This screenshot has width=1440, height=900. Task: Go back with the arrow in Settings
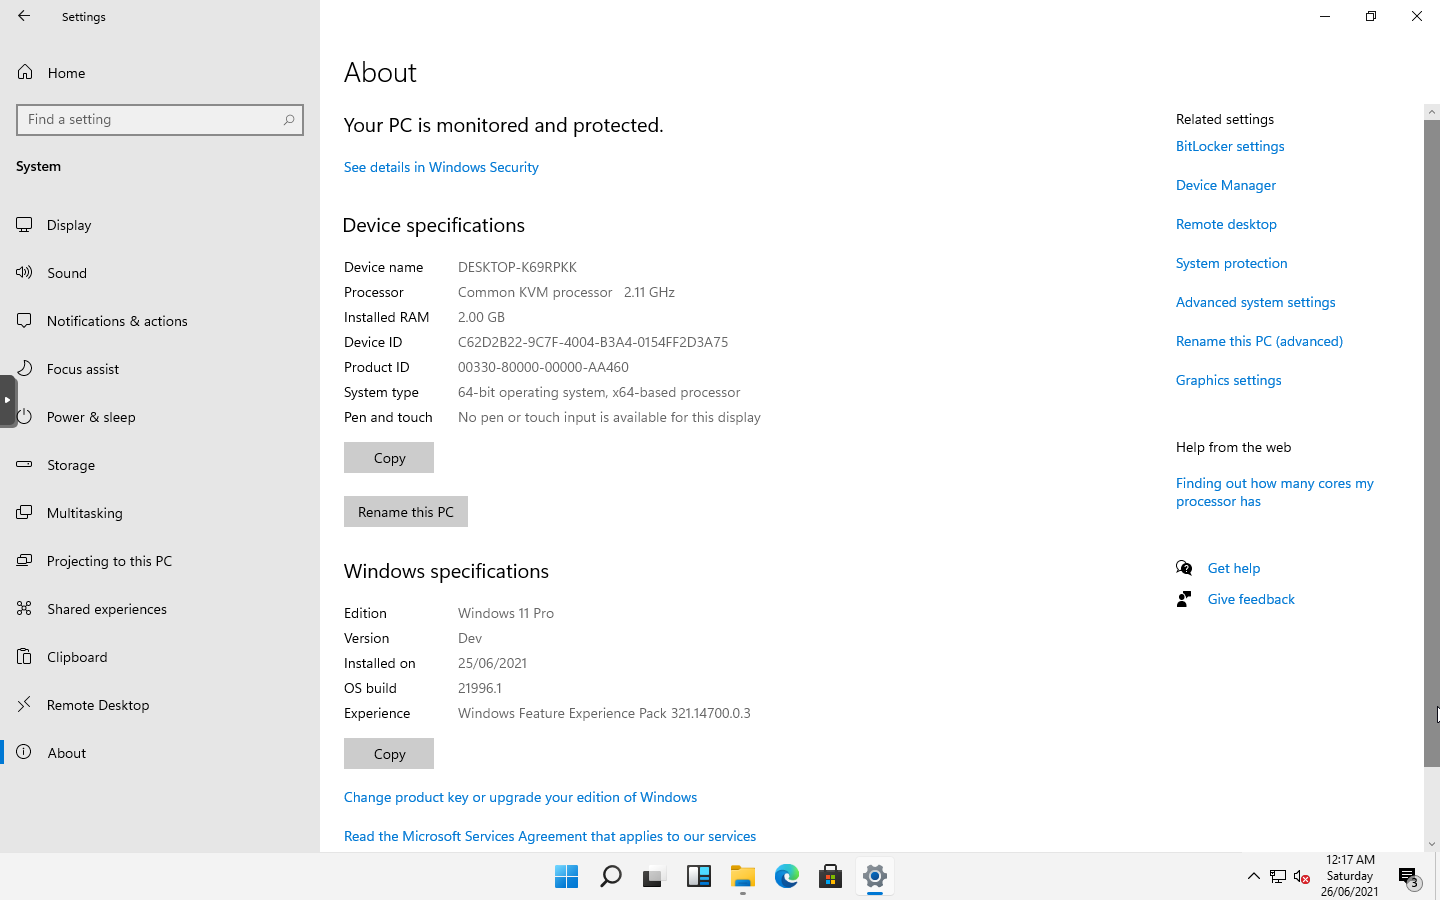coord(24,16)
